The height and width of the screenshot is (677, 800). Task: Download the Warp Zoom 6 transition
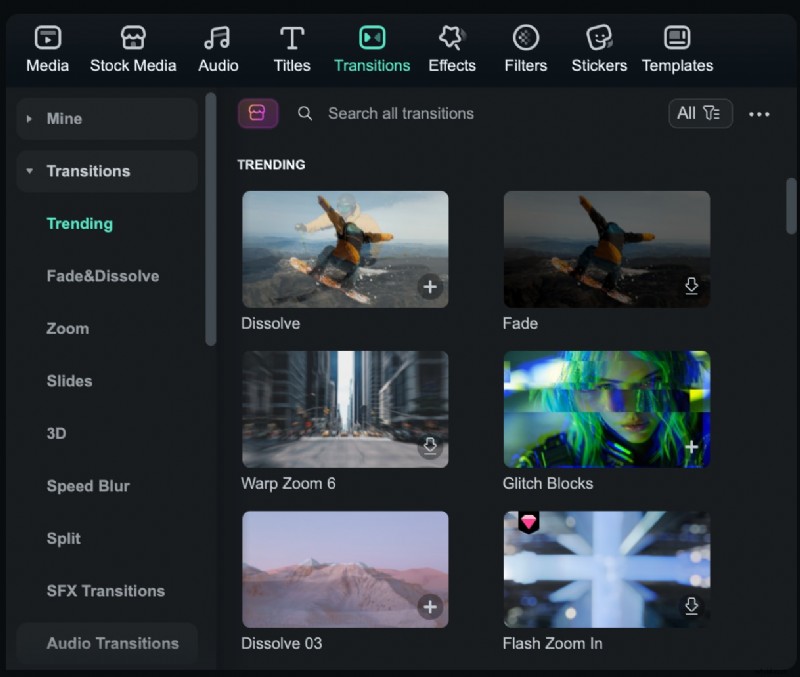click(430, 447)
